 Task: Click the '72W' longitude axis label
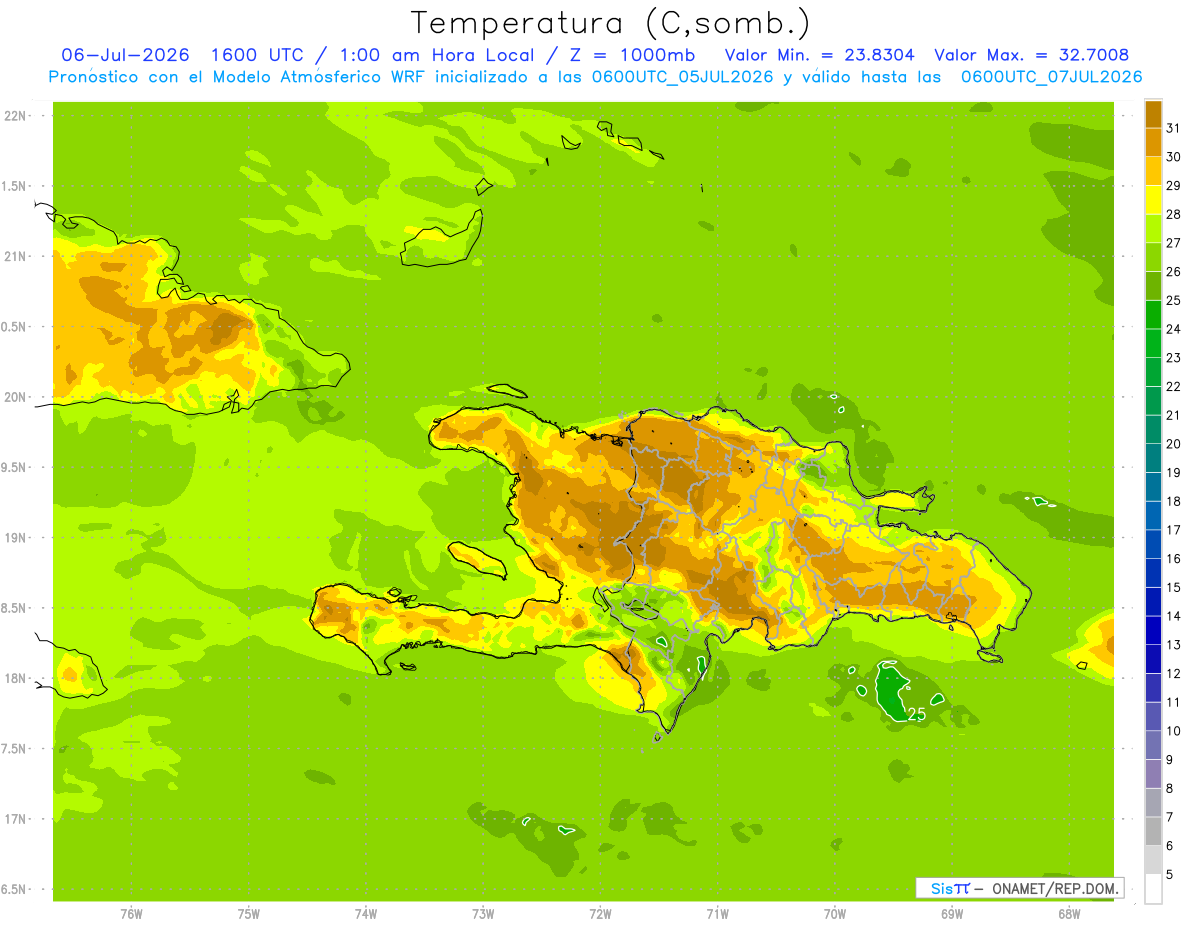[x=600, y=914]
